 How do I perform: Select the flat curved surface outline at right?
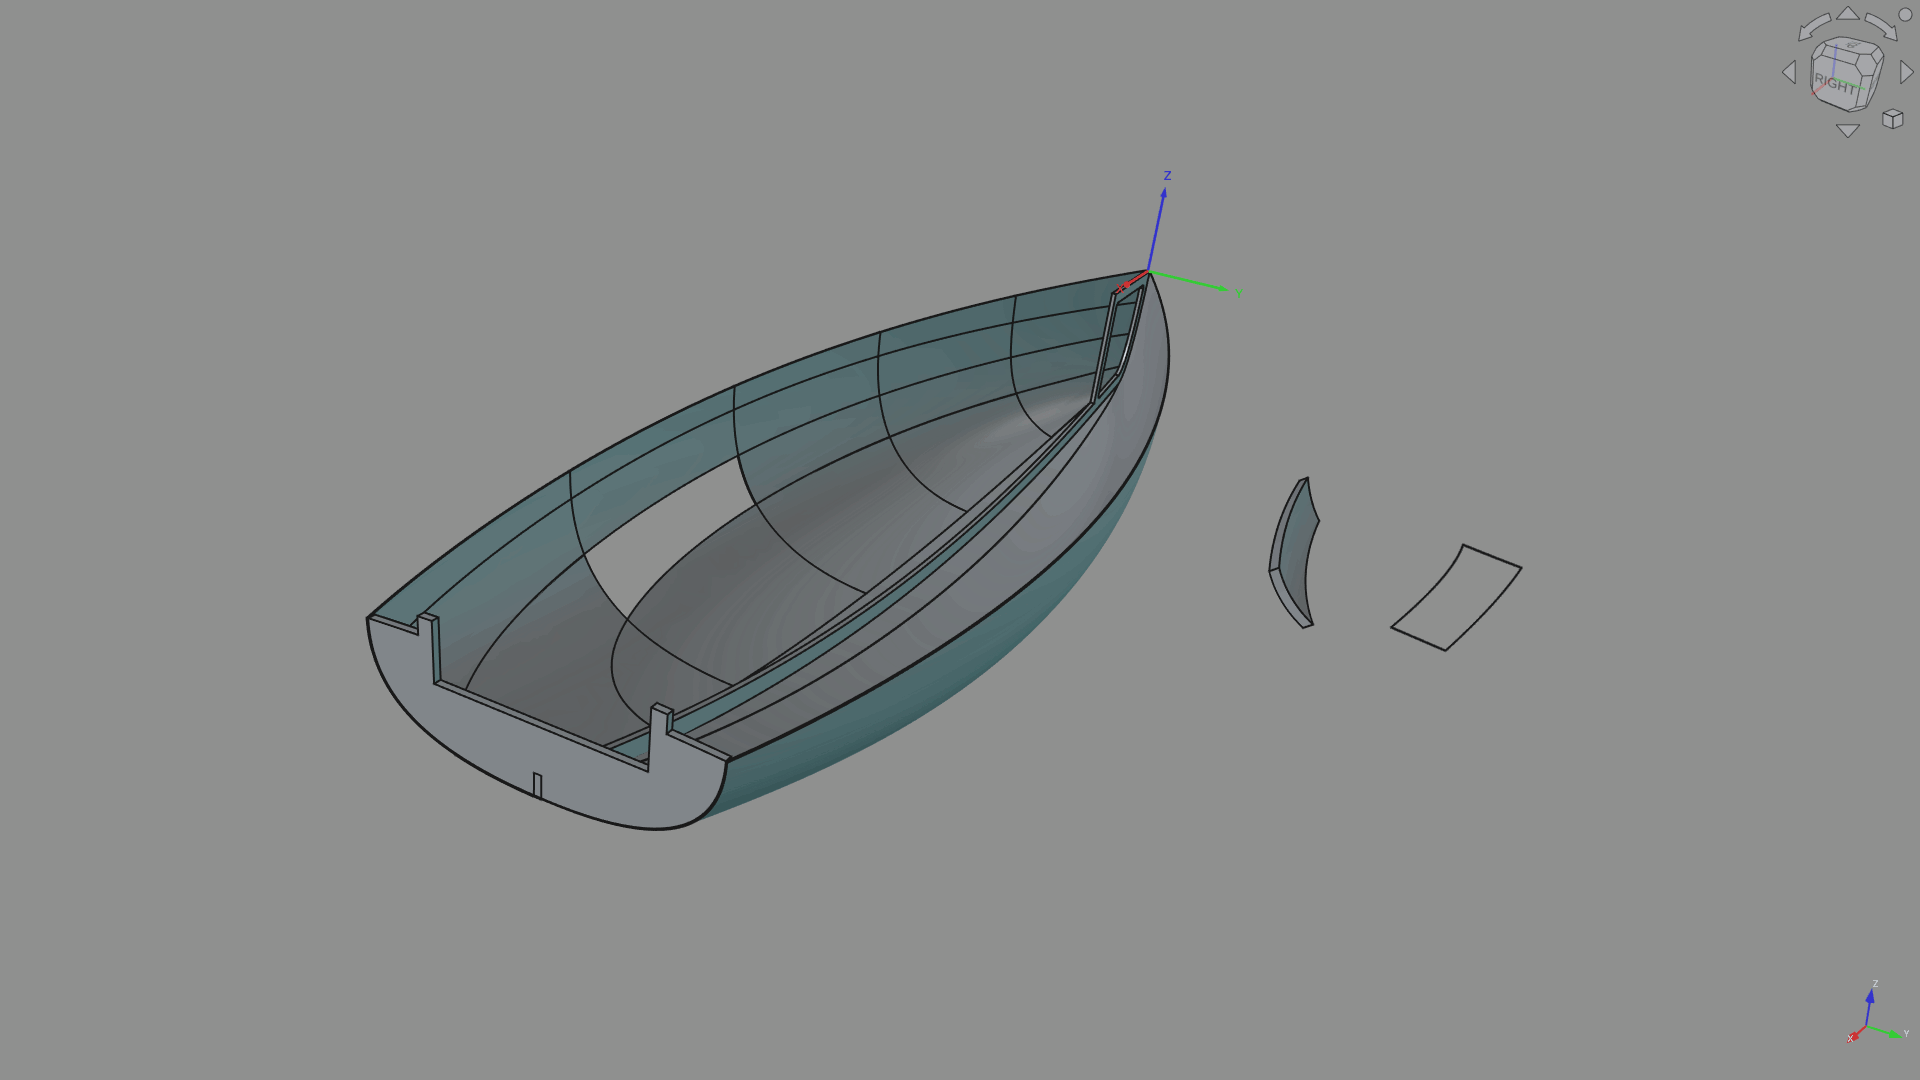click(x=1456, y=598)
